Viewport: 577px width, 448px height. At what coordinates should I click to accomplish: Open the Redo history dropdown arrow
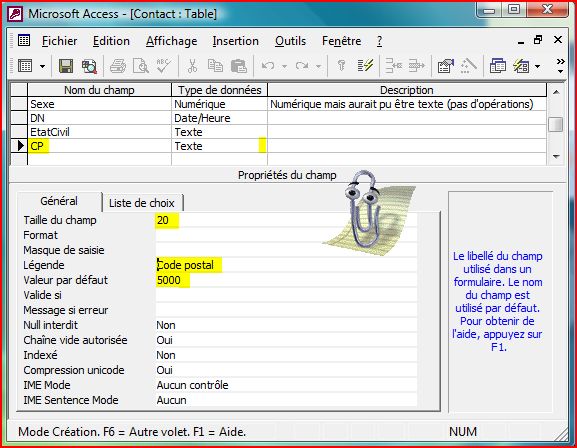pyautogui.click(x=318, y=67)
